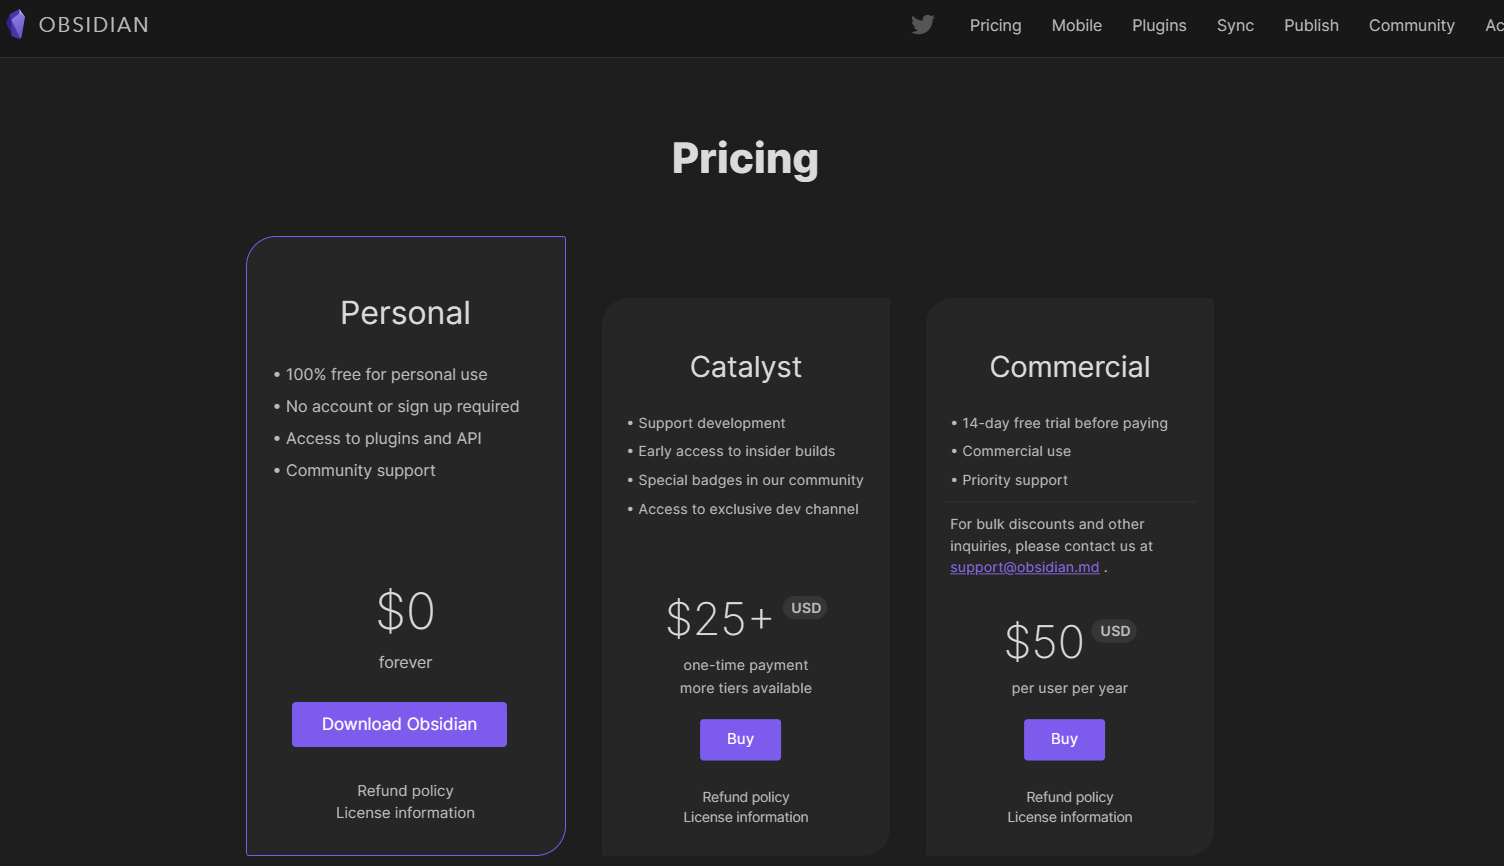Click the OBSIDIAN wordmark in header
1504x866 pixels.
pyautogui.click(x=94, y=25)
